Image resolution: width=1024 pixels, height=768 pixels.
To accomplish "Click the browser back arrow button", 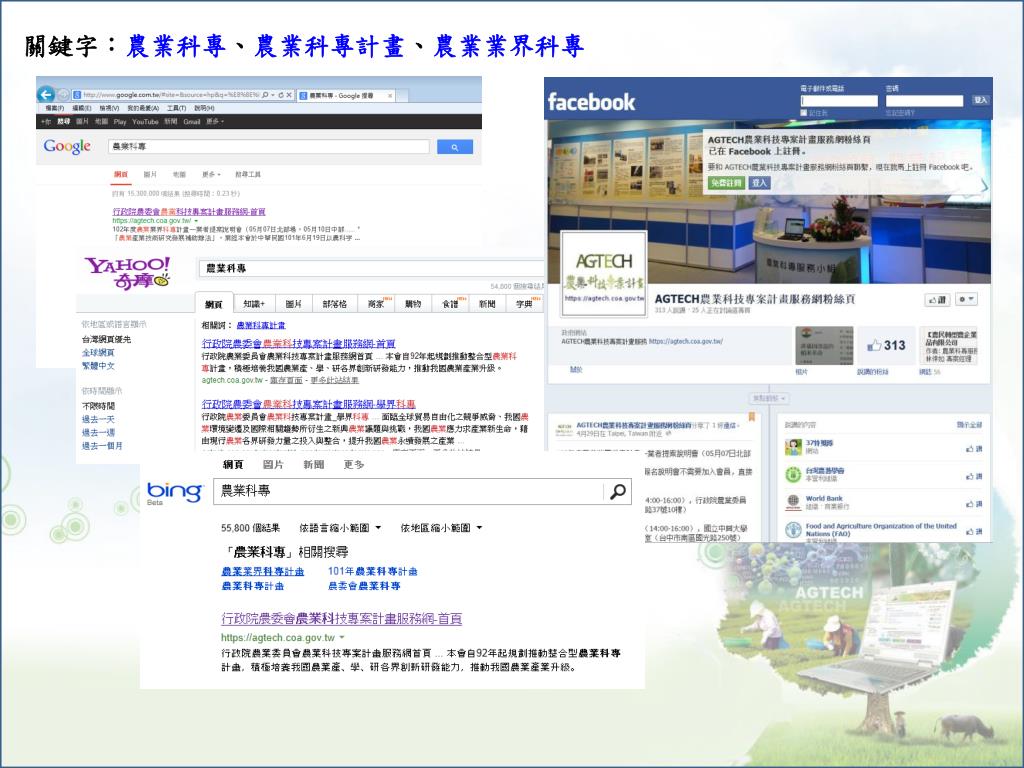I will 46,95.
